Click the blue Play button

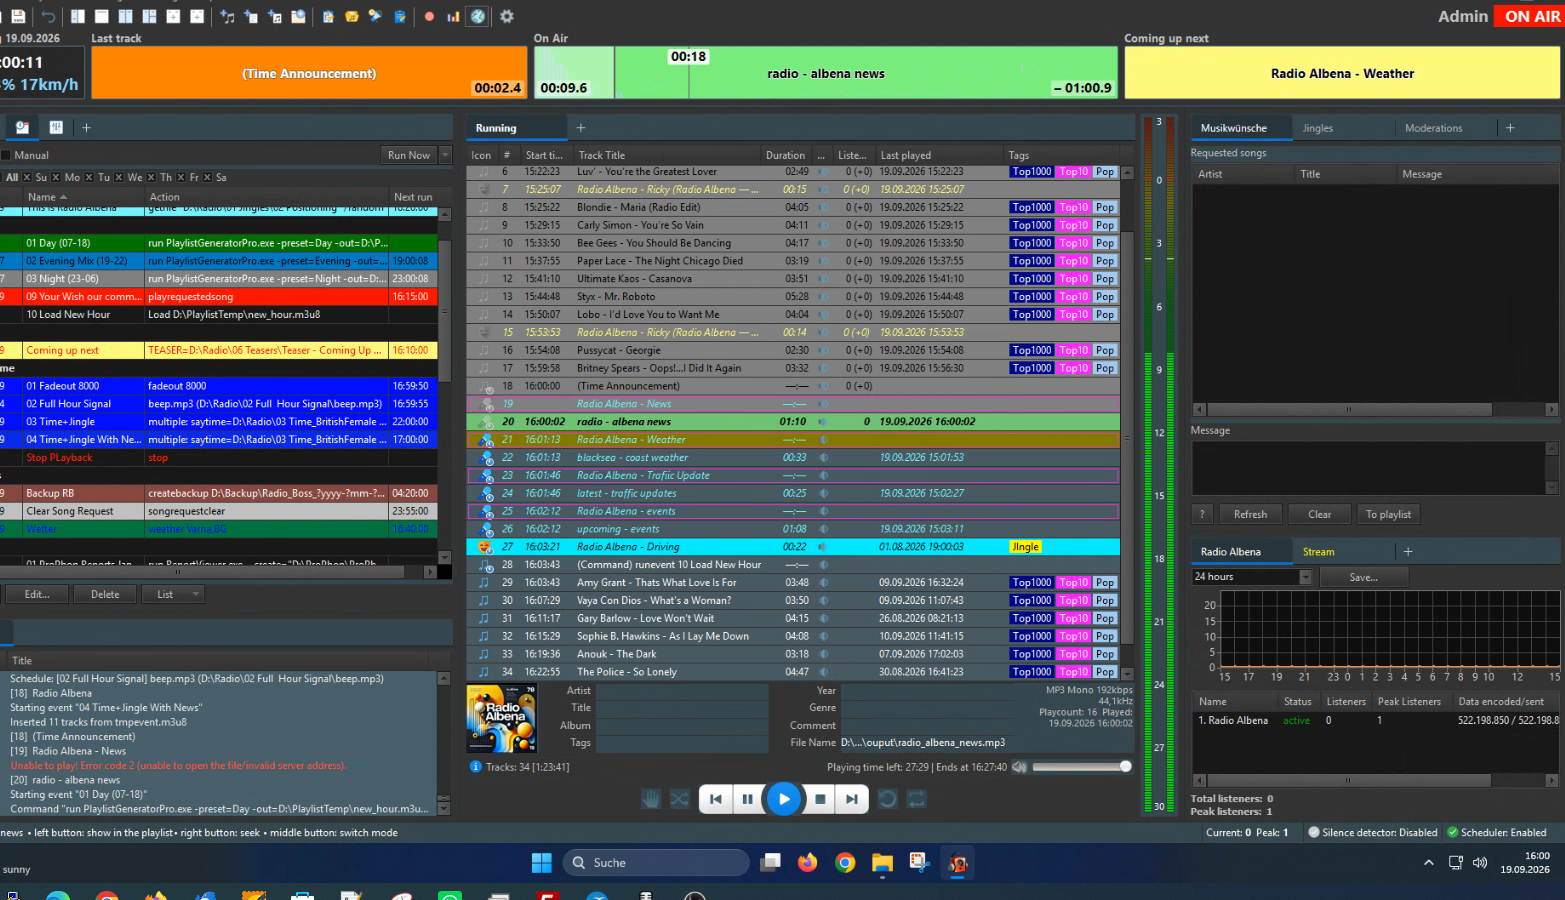pos(784,799)
